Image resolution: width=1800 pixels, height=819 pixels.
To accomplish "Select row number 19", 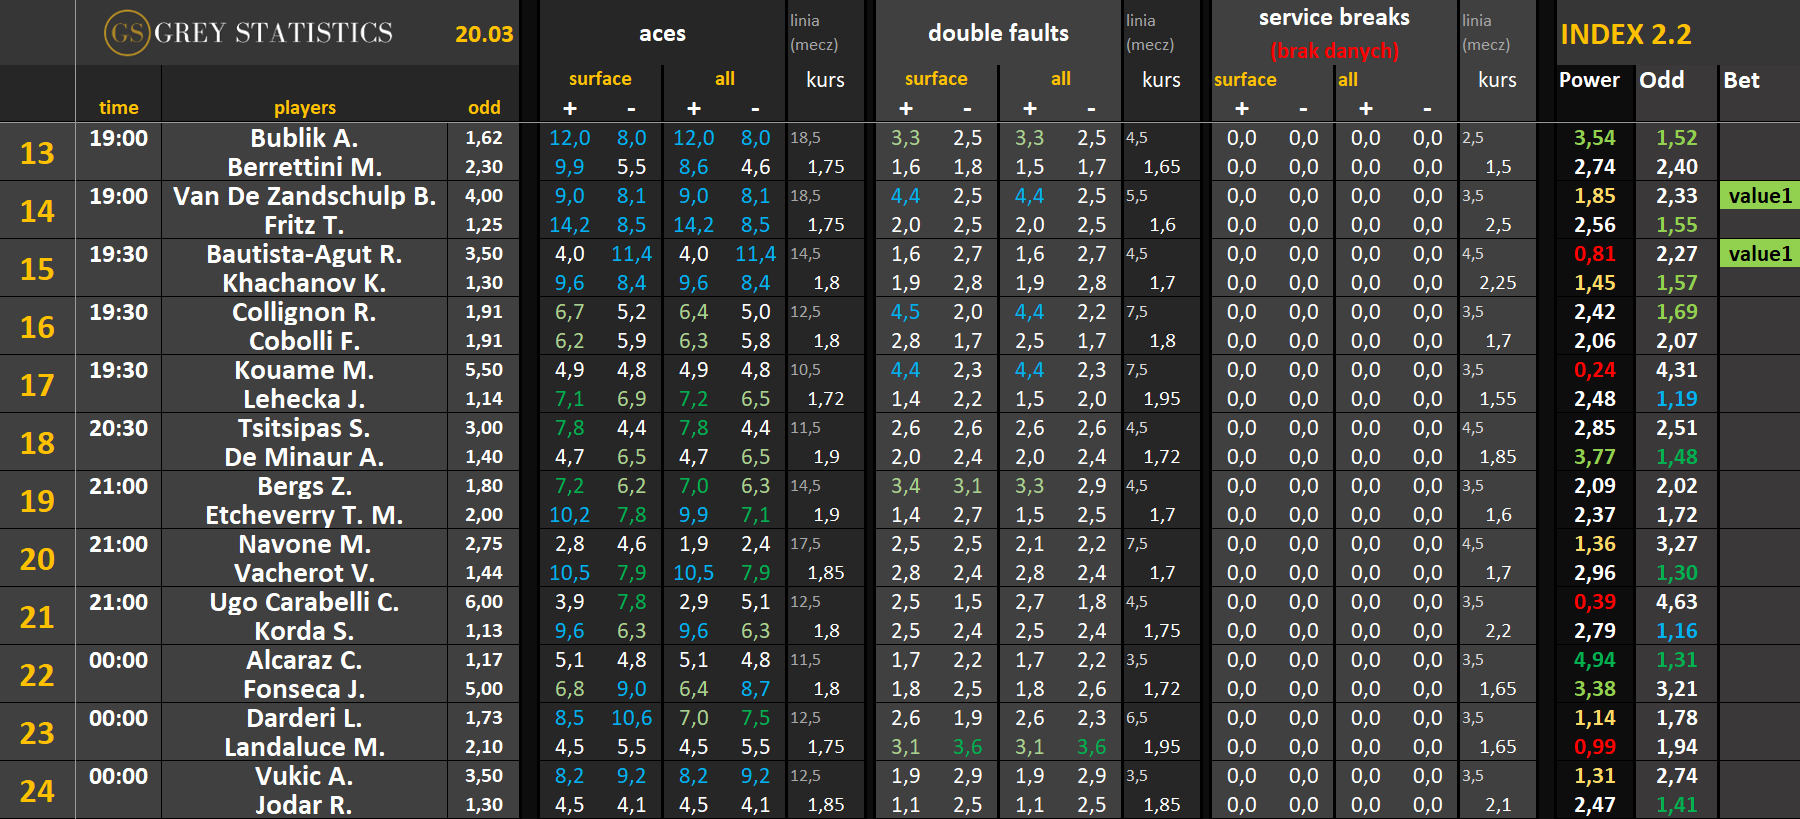I will tap(37, 501).
